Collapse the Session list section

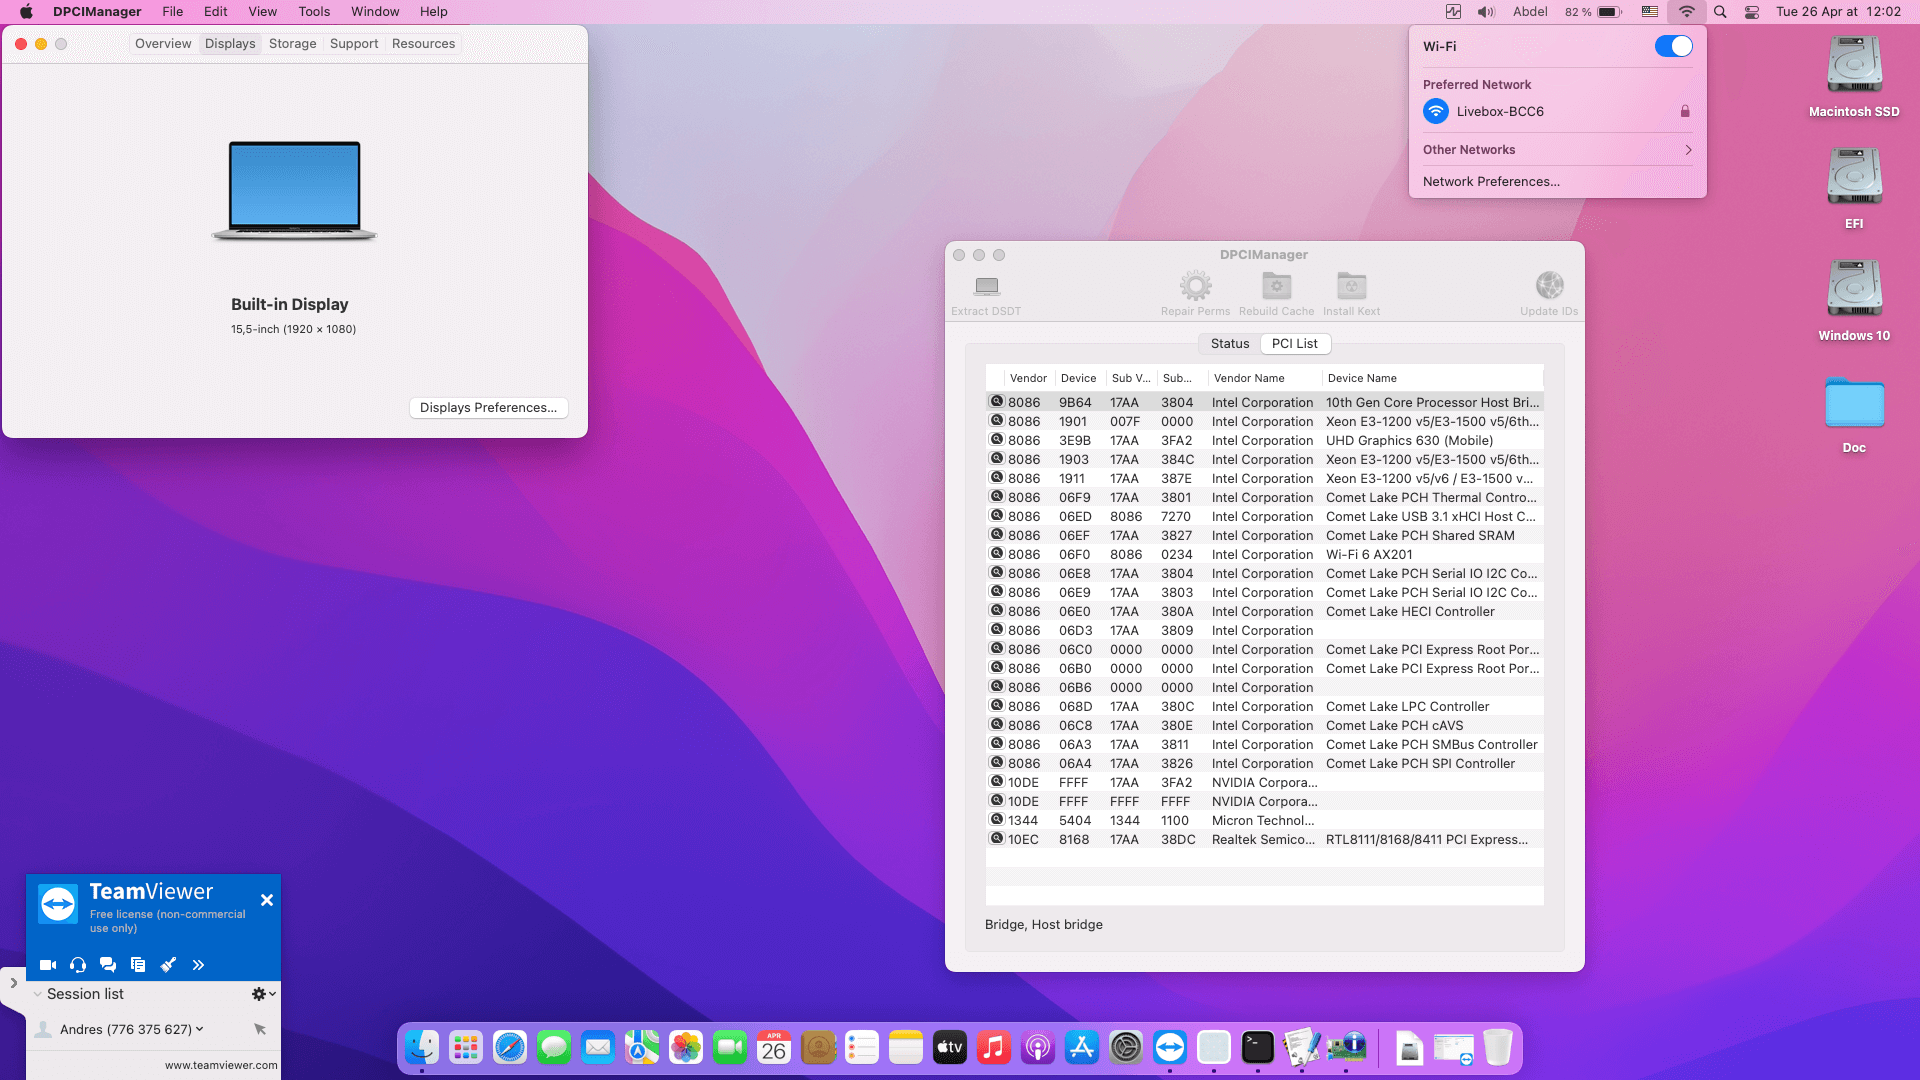[x=38, y=994]
